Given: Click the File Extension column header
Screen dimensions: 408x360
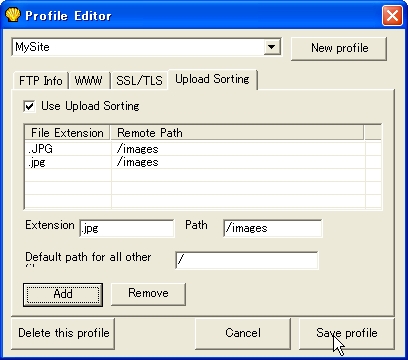Looking at the screenshot, I should pyautogui.click(x=67, y=133).
